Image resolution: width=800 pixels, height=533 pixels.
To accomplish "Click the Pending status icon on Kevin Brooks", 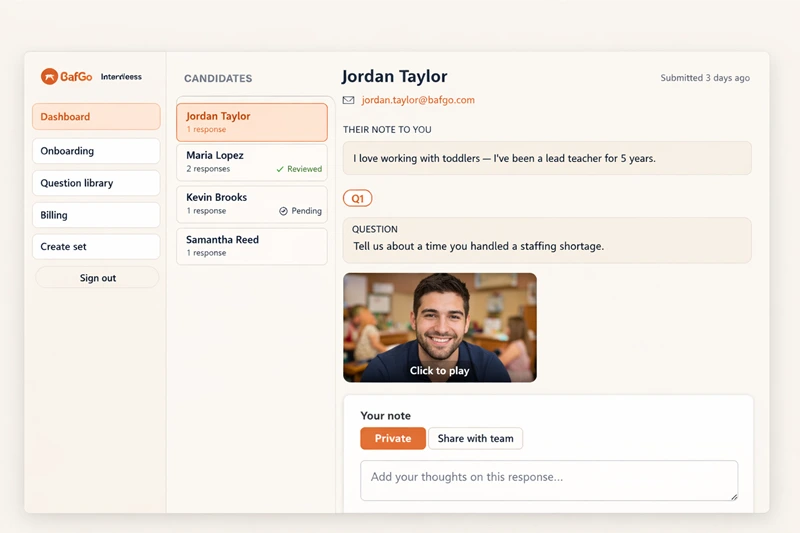I will point(283,211).
